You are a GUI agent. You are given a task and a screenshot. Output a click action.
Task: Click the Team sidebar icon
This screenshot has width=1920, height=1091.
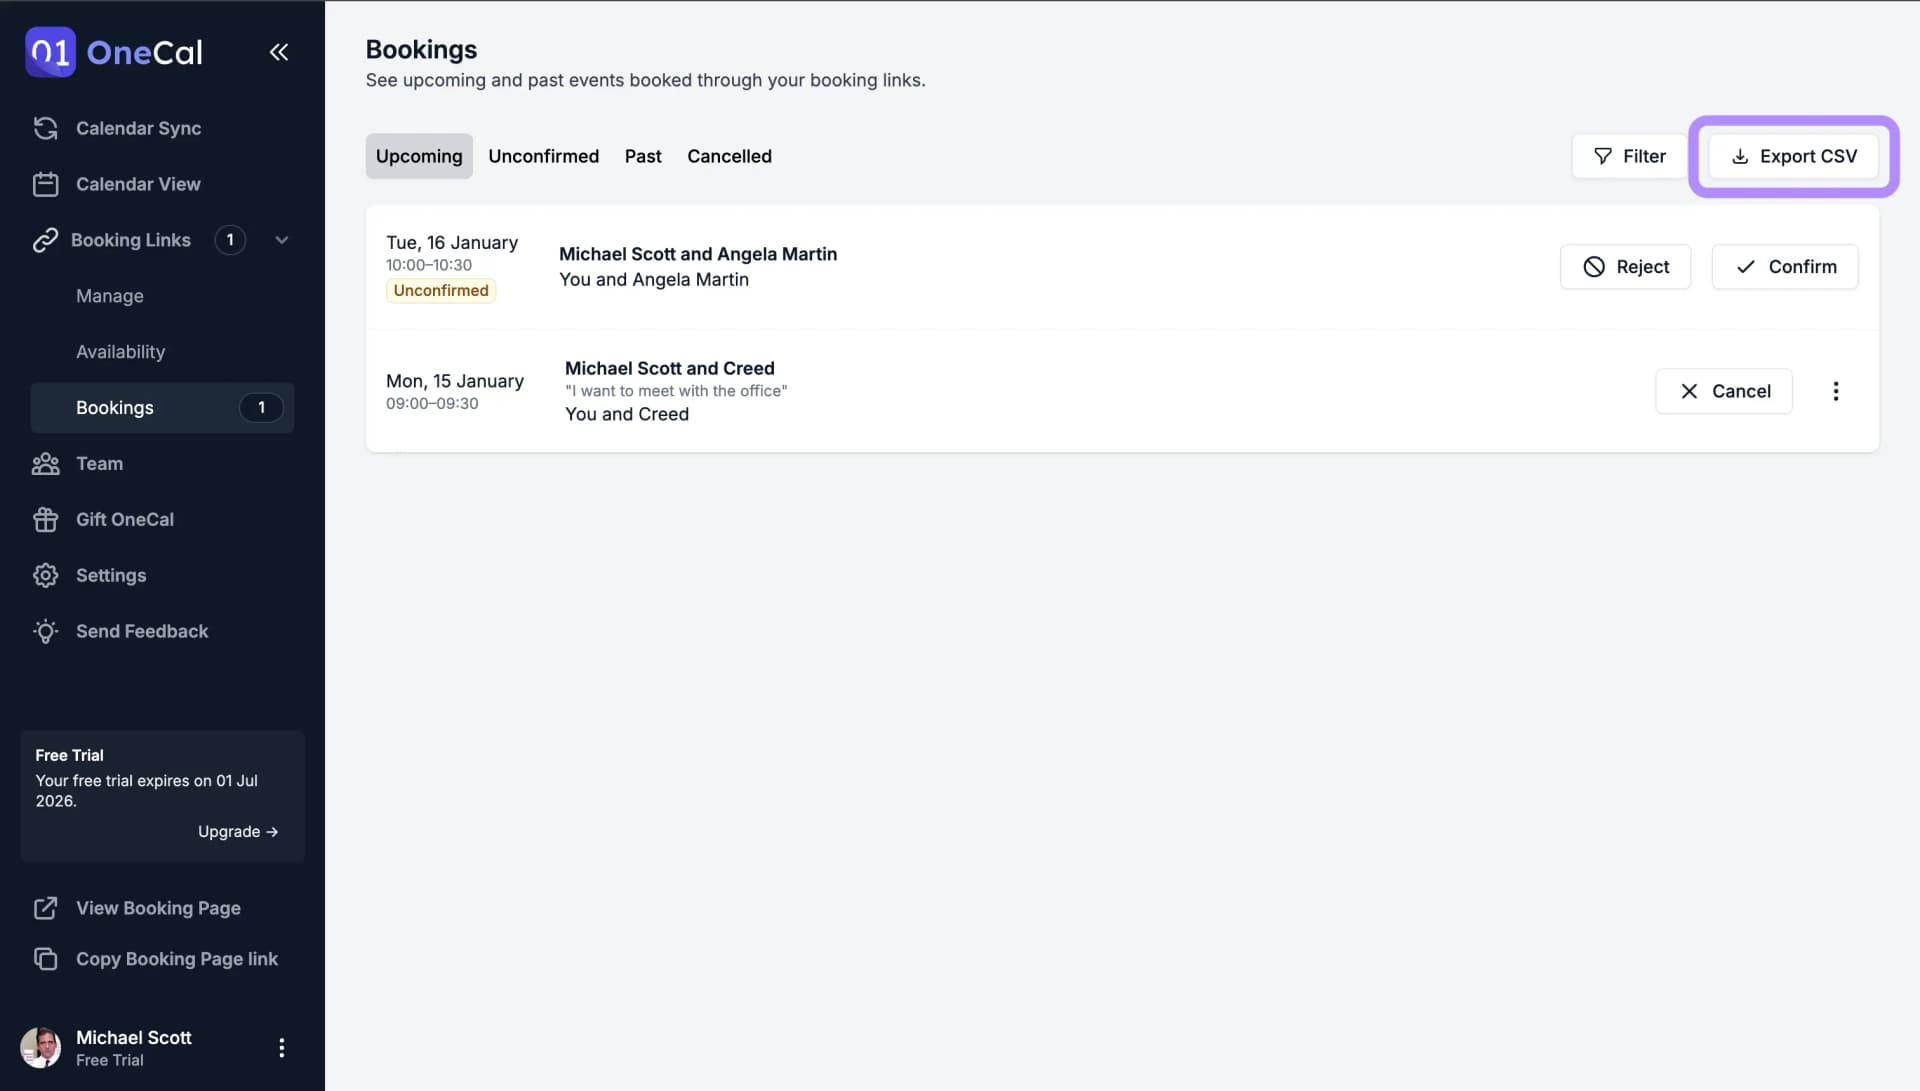pos(45,463)
